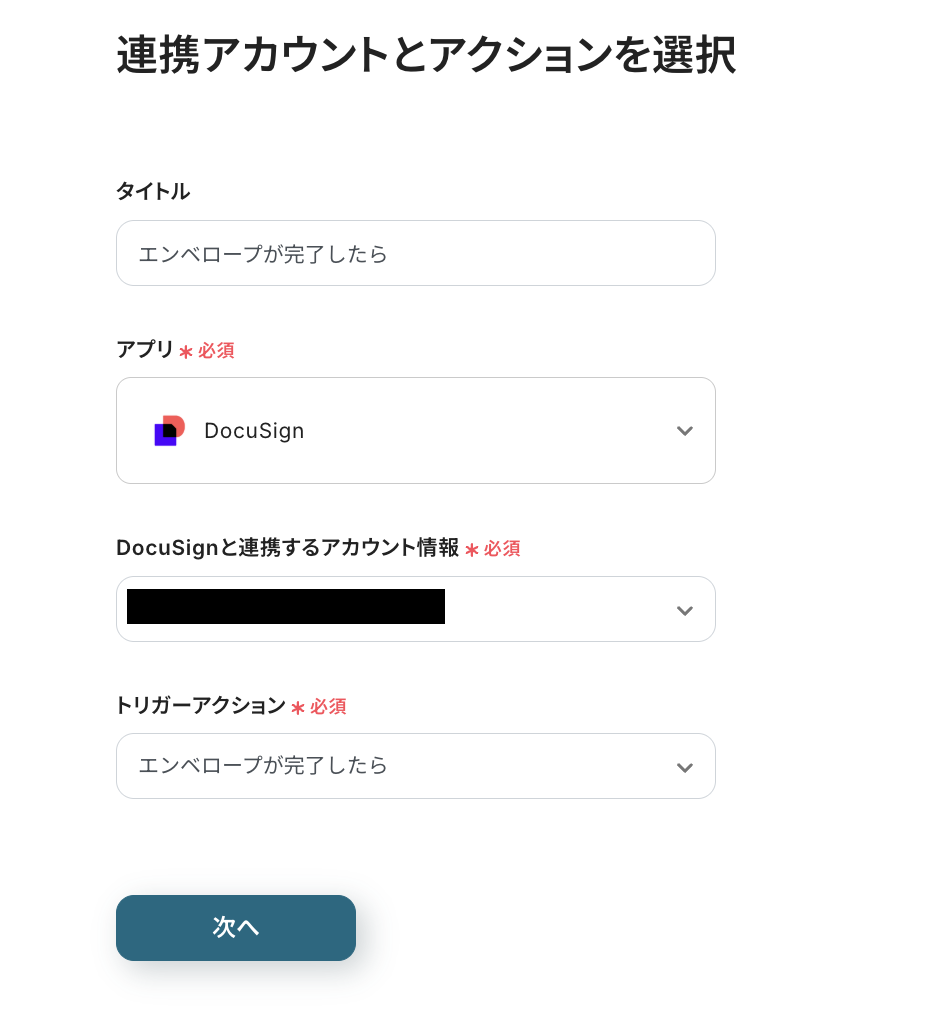Select the DocuSign app name text
The width and height of the screenshot is (942, 1010).
(x=254, y=431)
